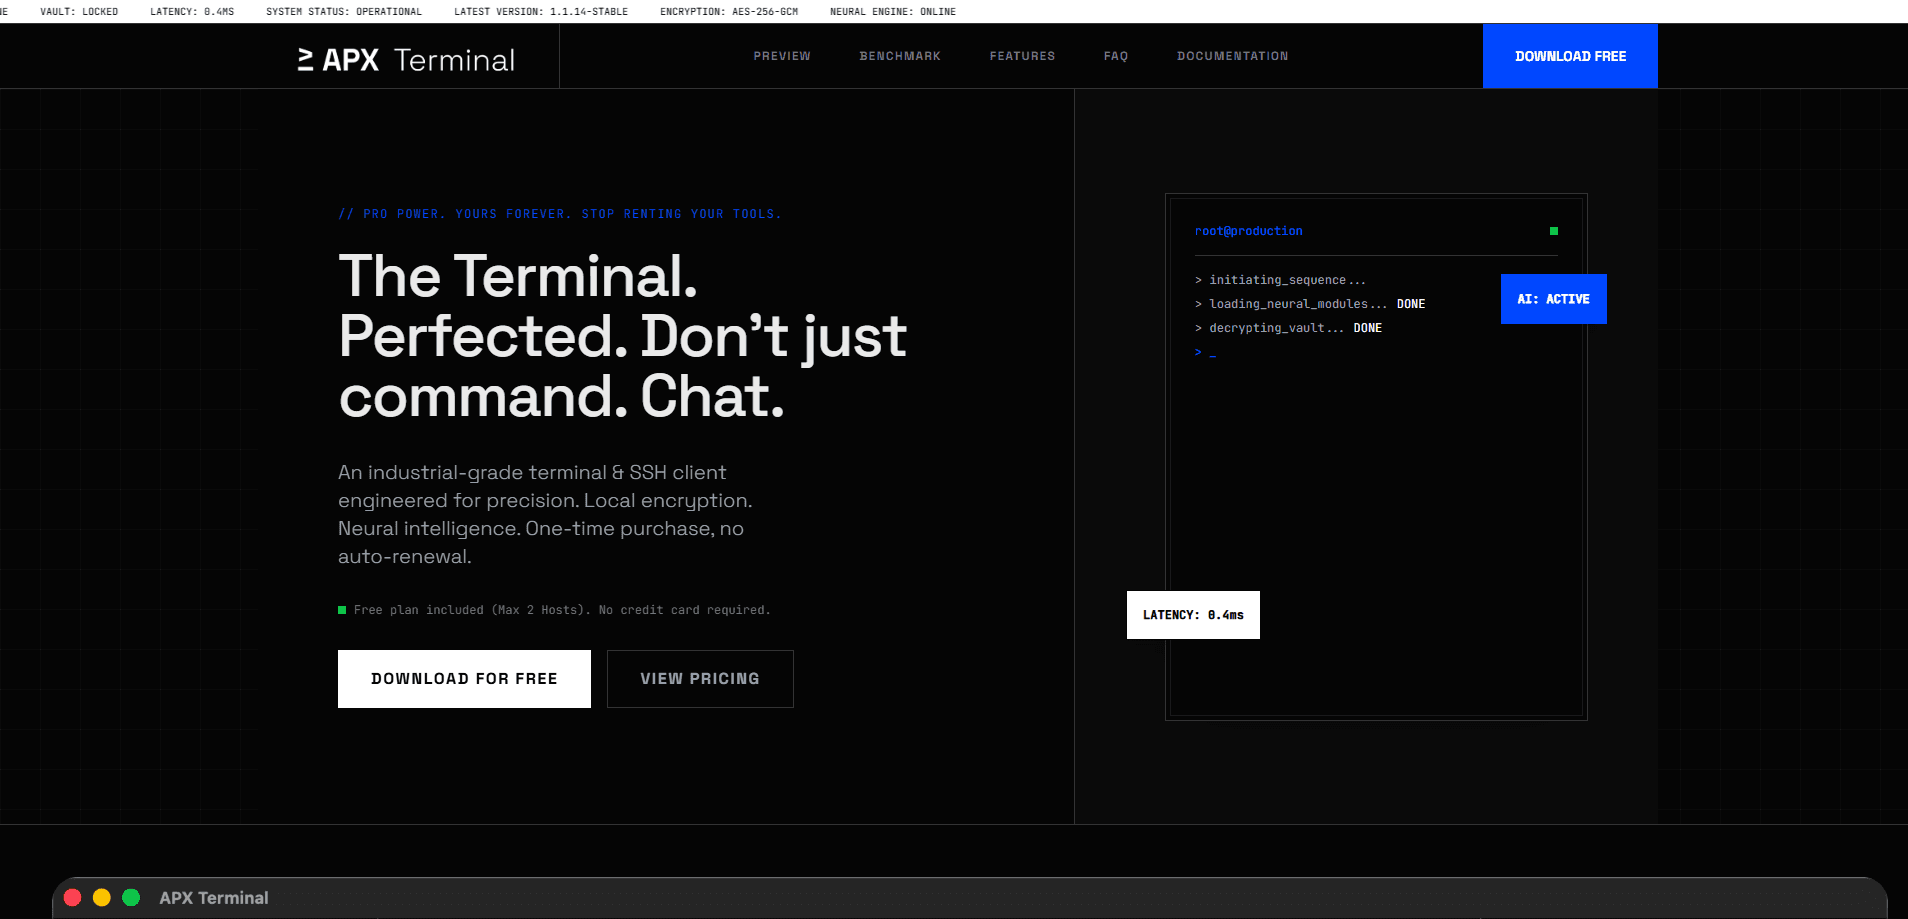Click the green maximize dot on preview window

click(x=131, y=897)
